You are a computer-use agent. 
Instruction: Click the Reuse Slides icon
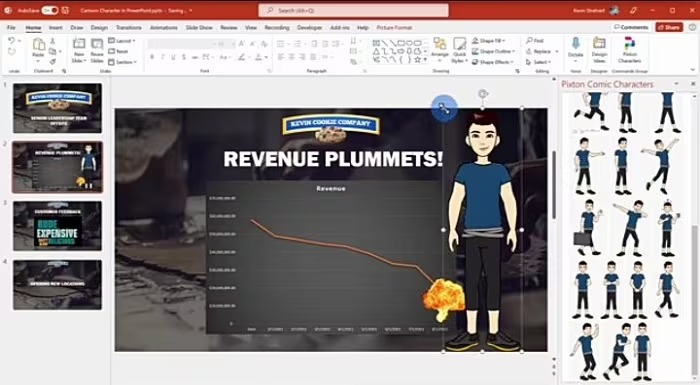click(97, 44)
